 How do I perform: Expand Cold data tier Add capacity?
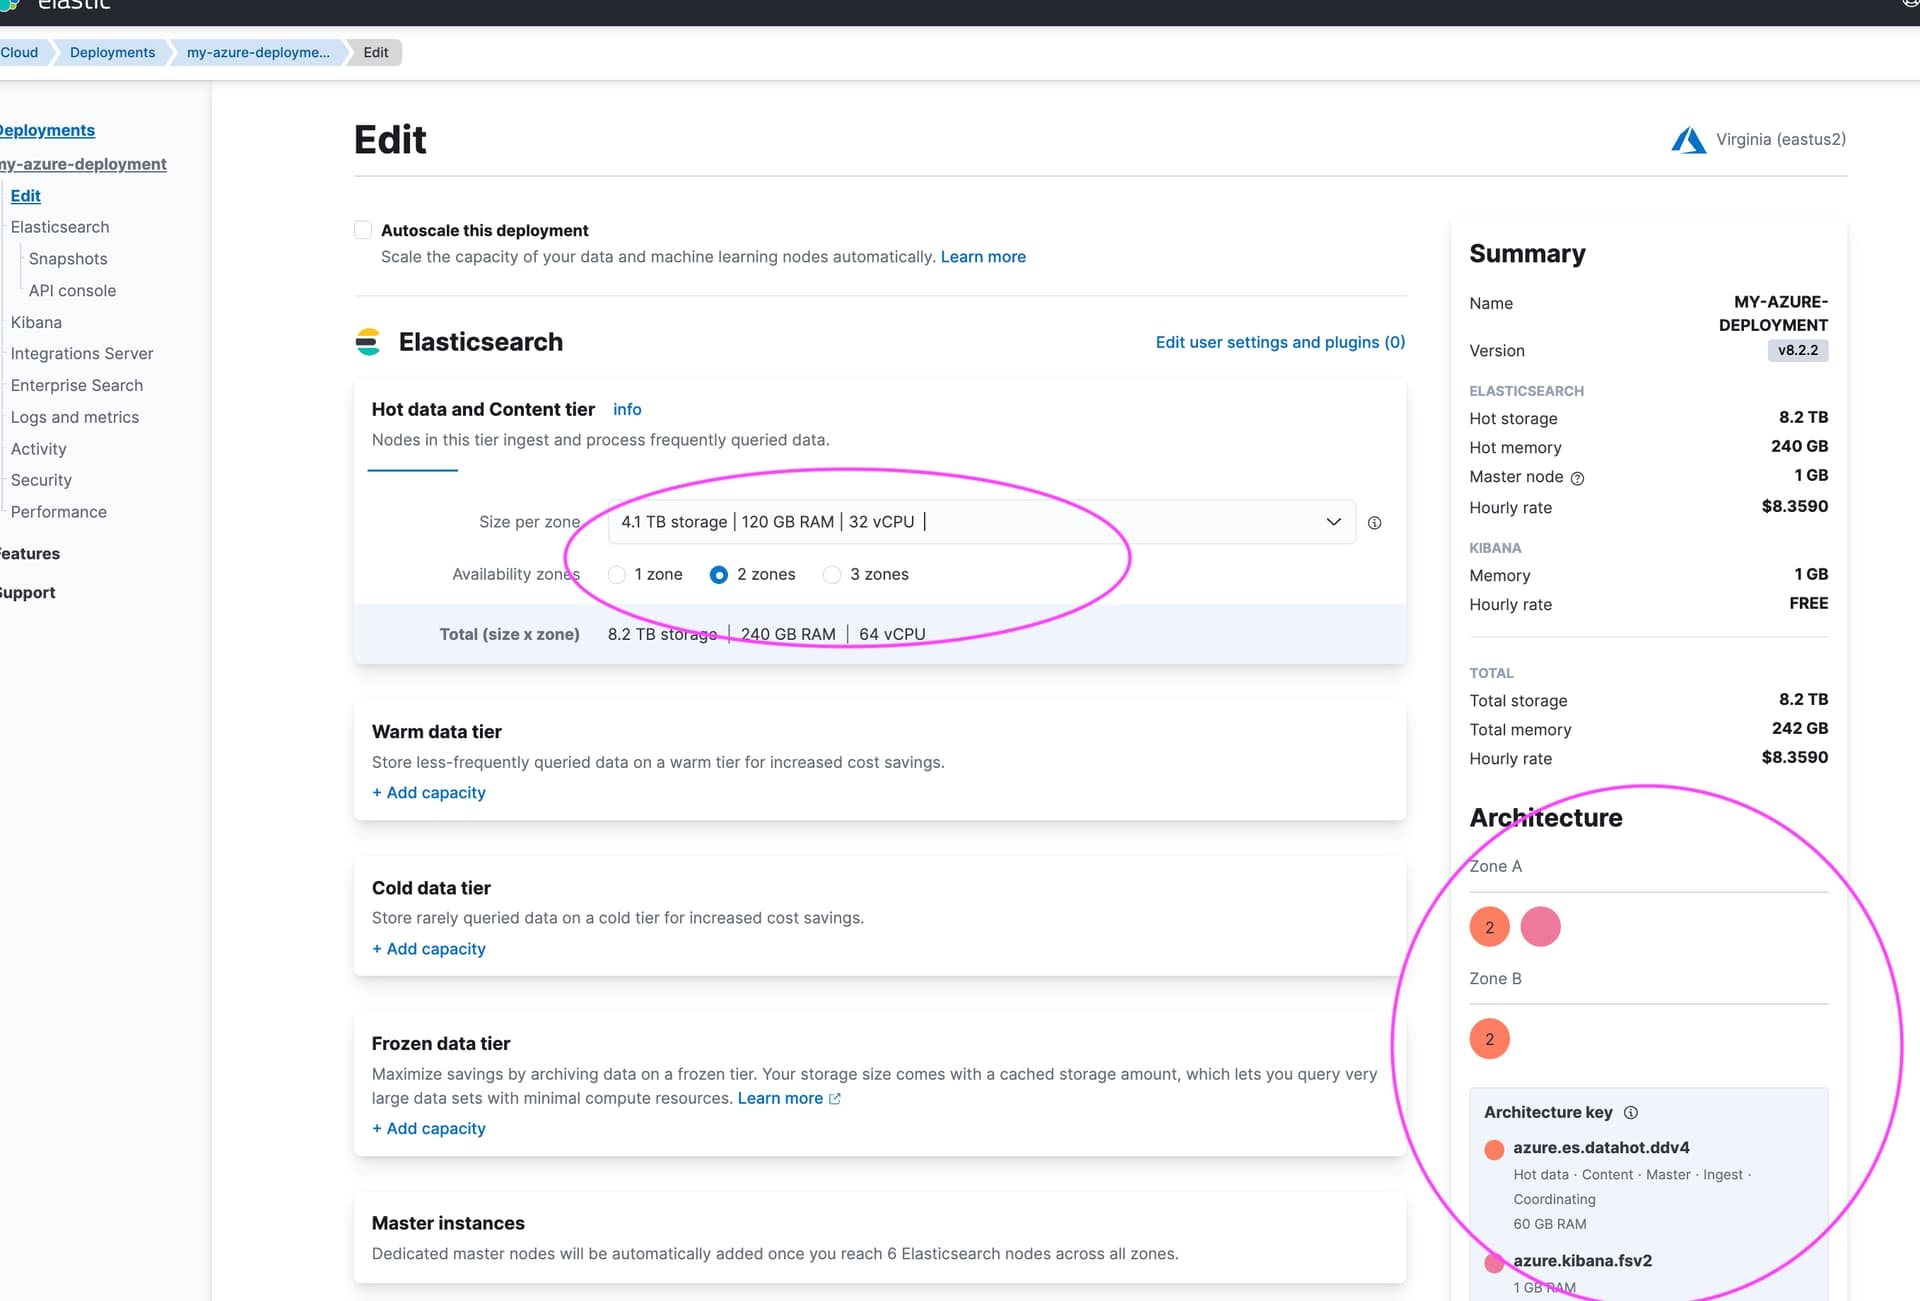pos(427,947)
